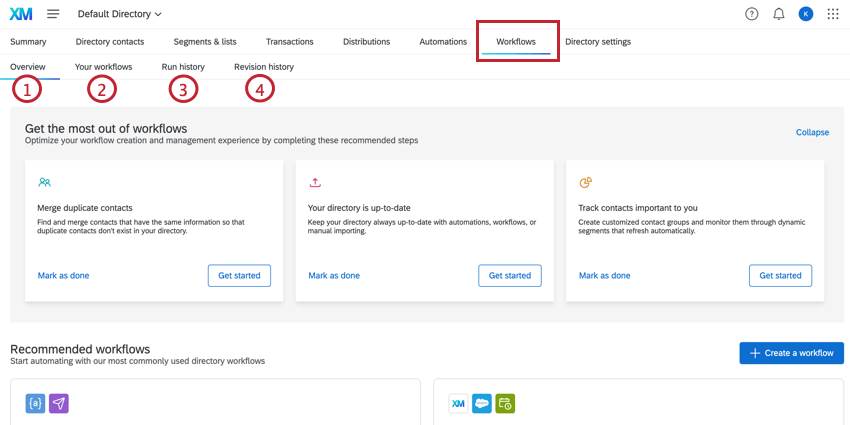Click the track contacts pie icon
The width and height of the screenshot is (850, 425).
pos(586,182)
